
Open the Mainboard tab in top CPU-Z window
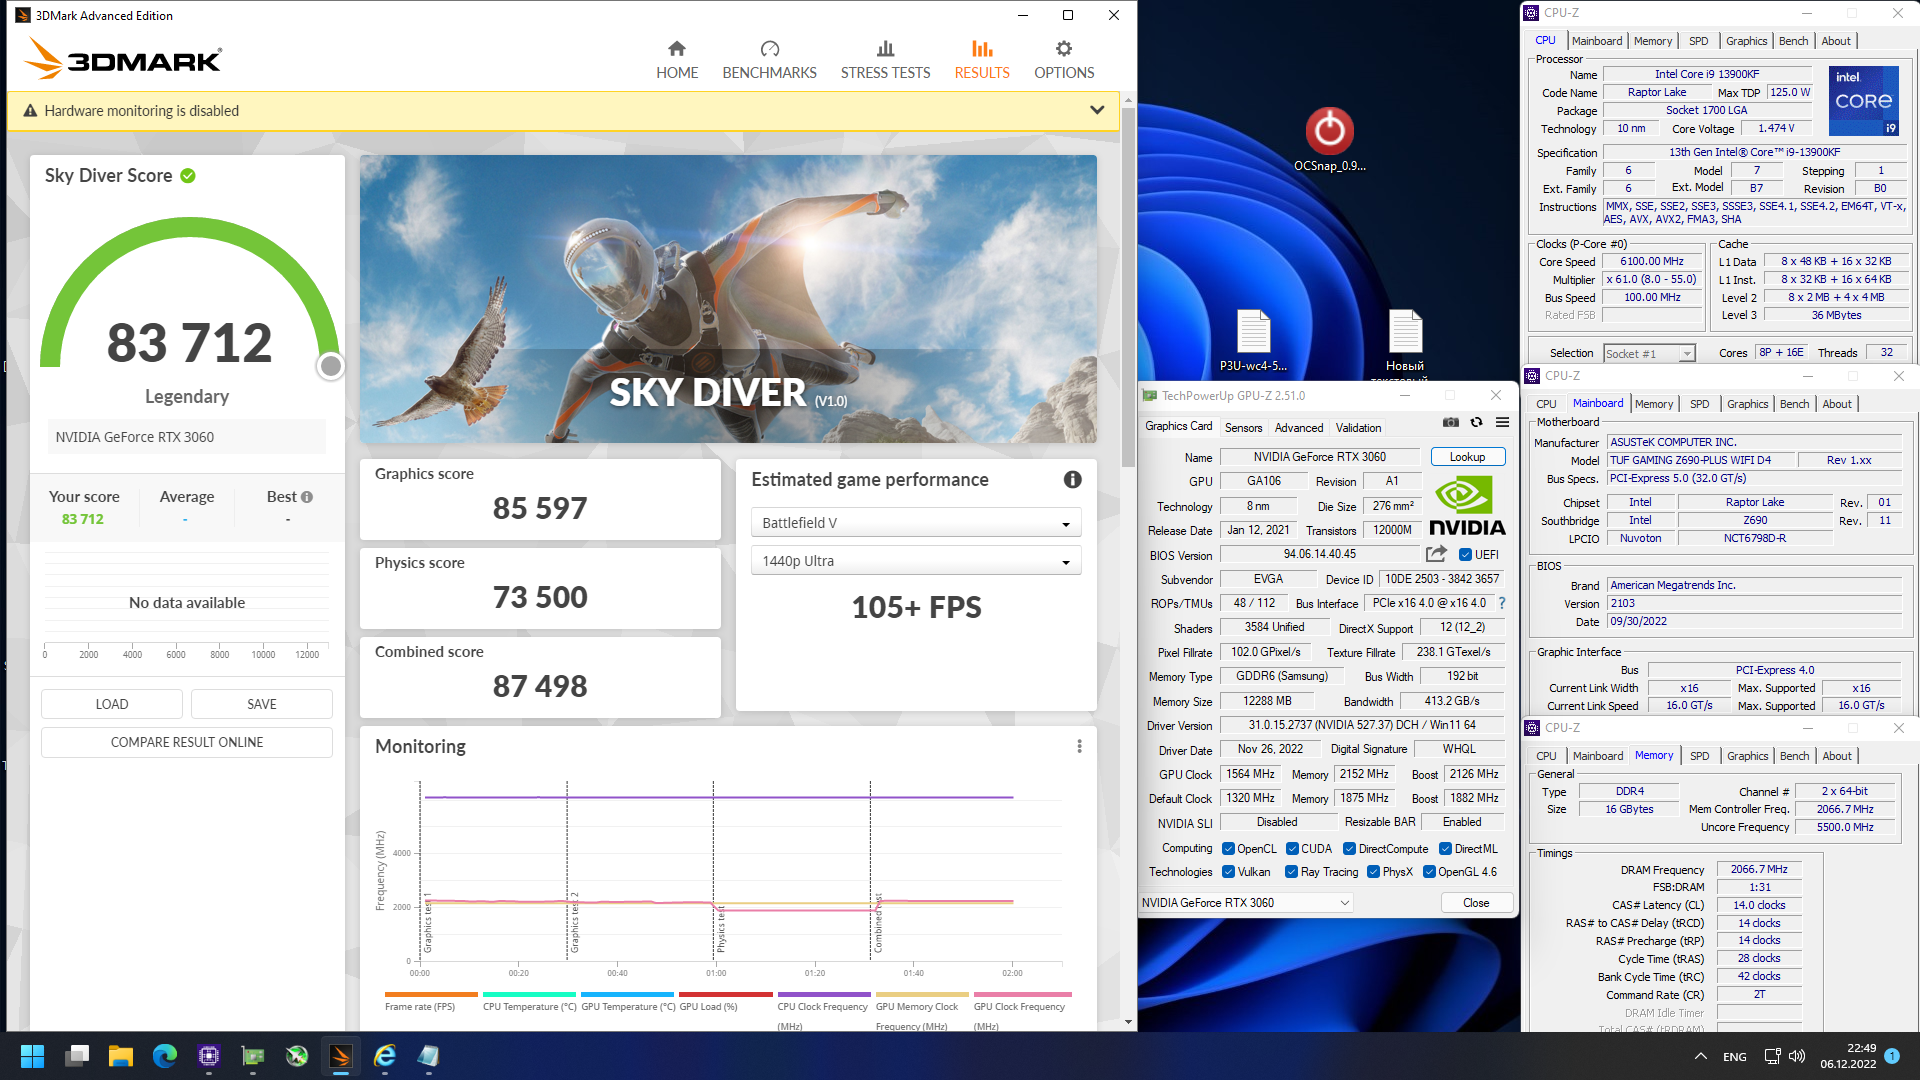(x=1596, y=41)
